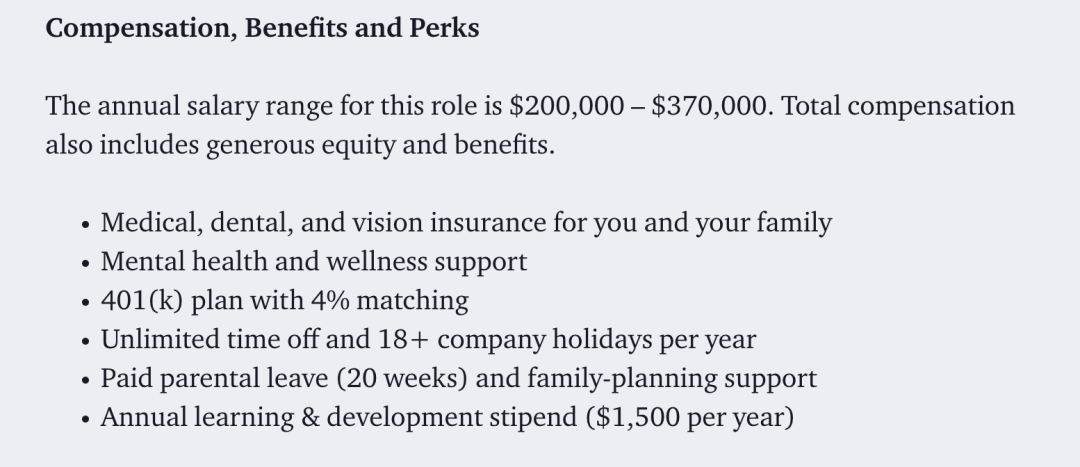Click the $200,000 salary figure
This screenshot has width=1080, height=467.
tap(566, 106)
